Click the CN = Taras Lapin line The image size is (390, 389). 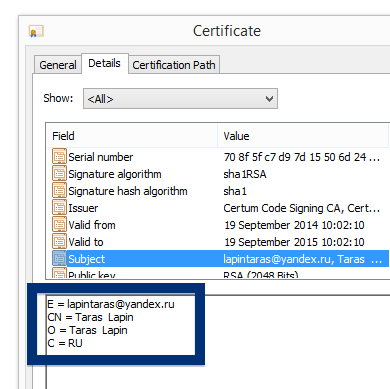pyautogui.click(x=90, y=317)
